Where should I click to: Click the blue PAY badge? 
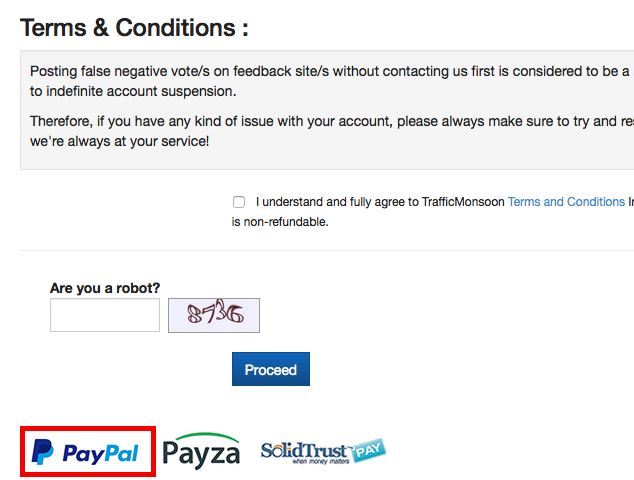(368, 450)
